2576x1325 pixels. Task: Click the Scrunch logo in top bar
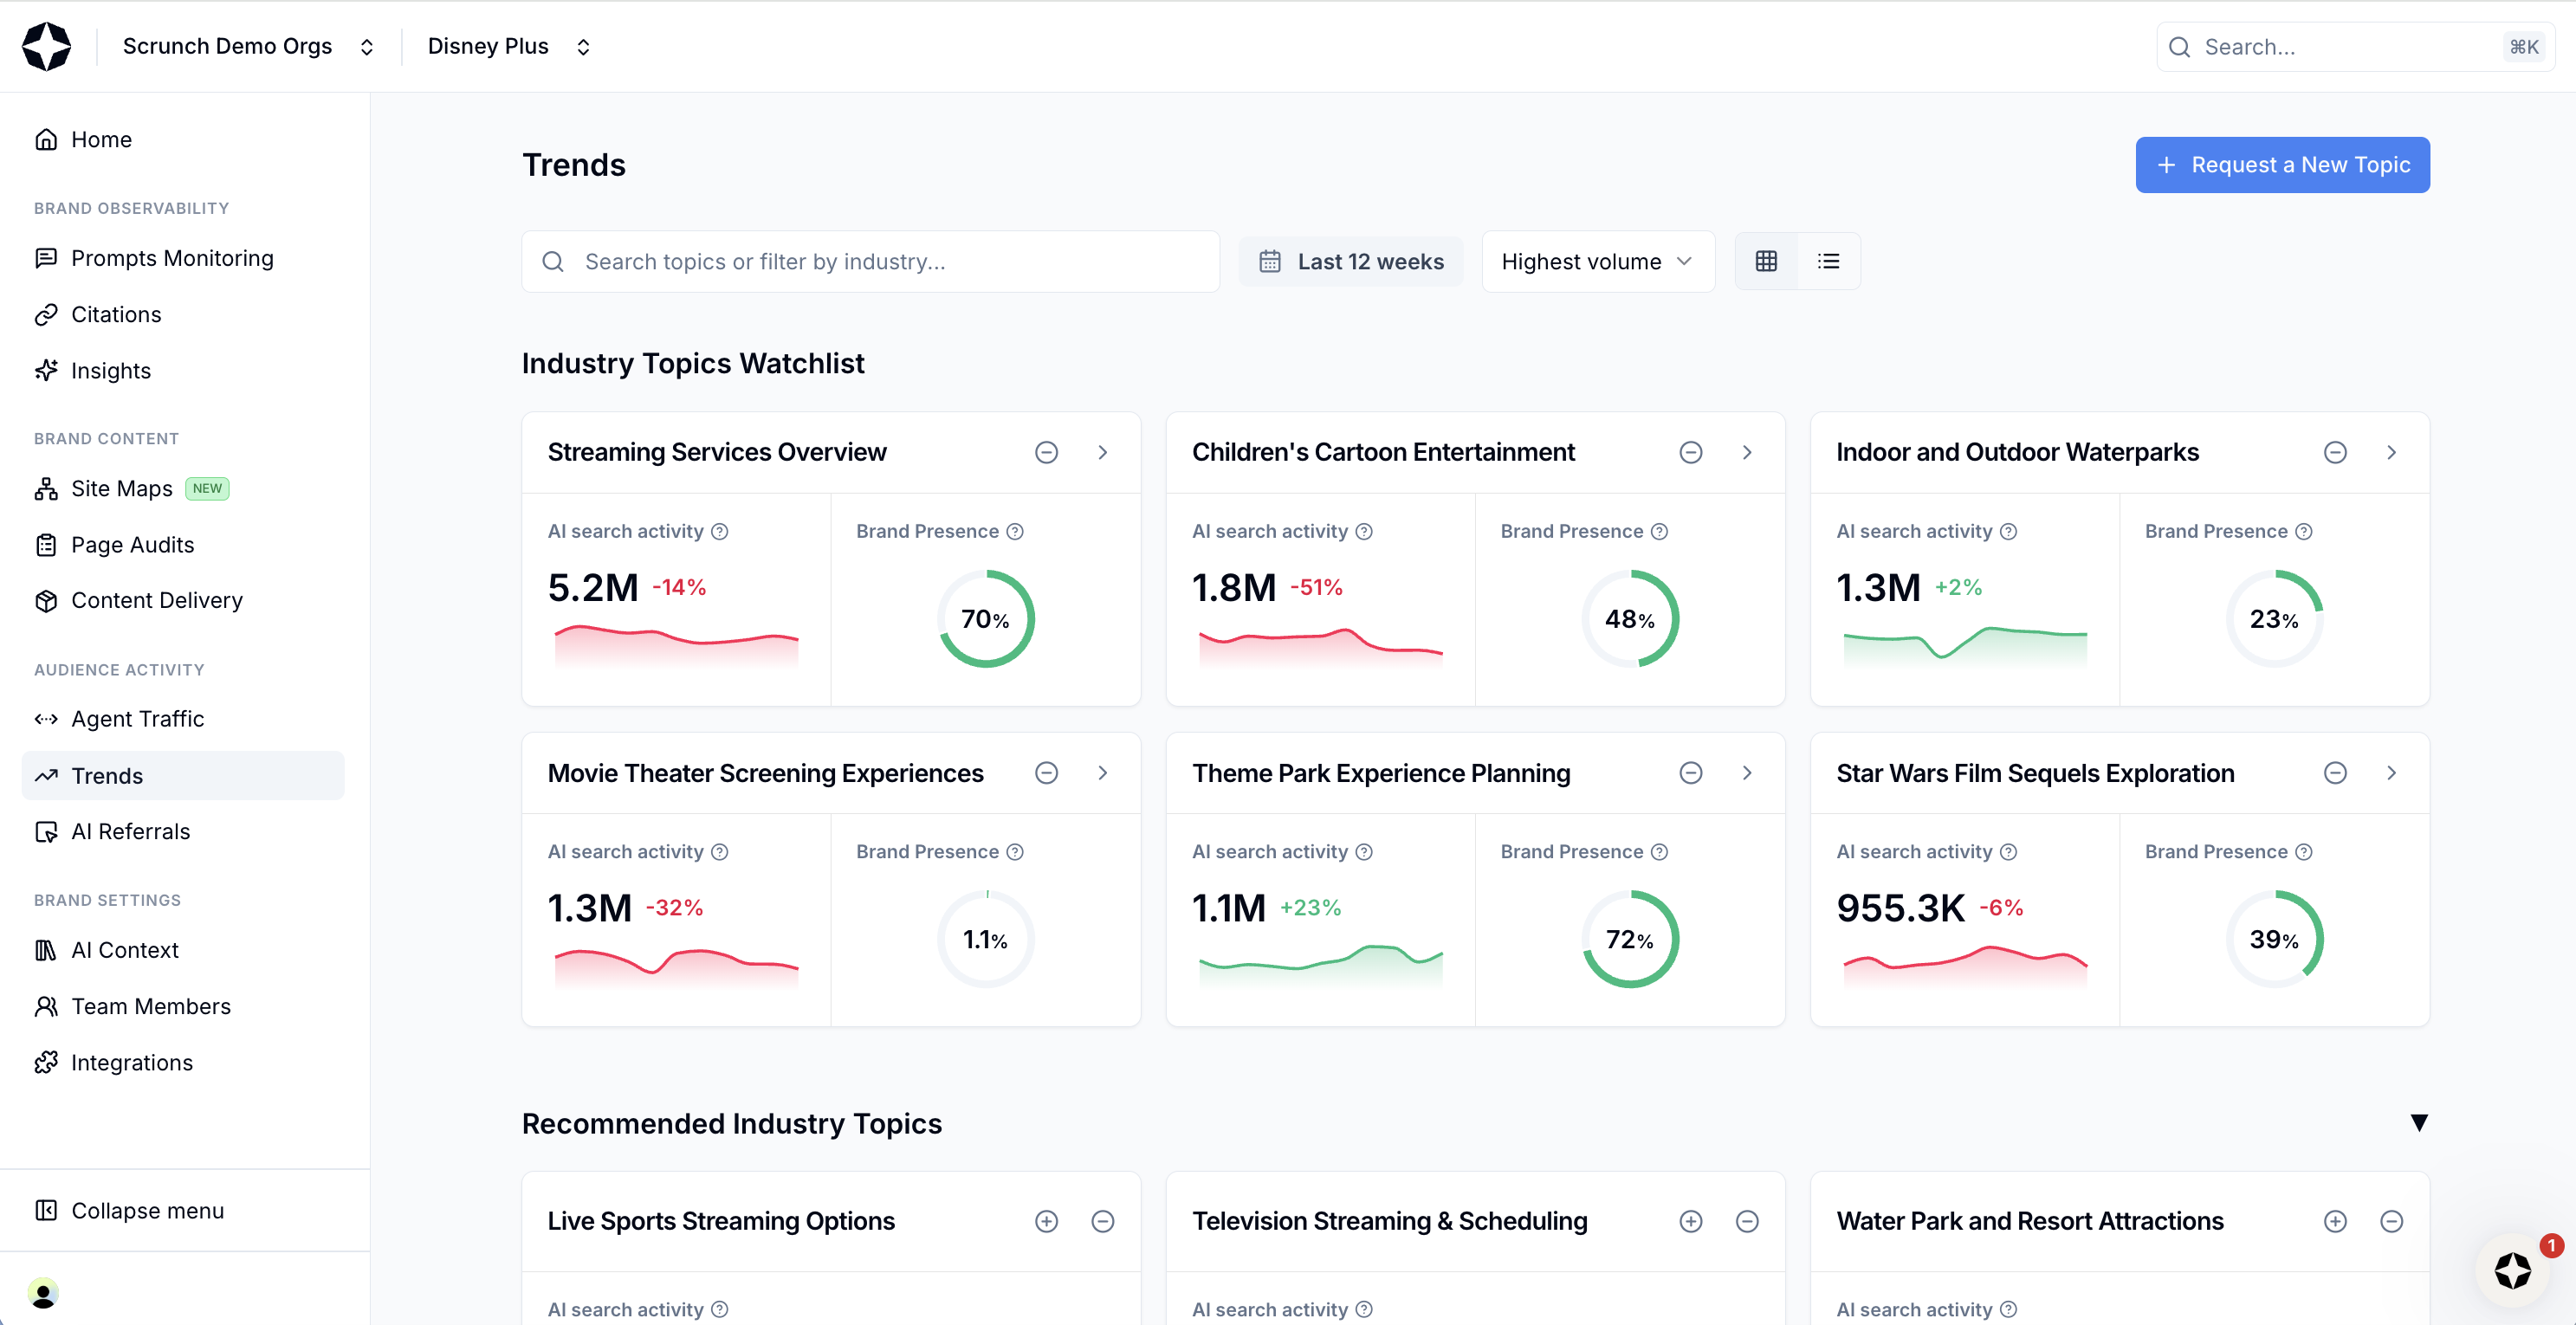[x=47, y=46]
